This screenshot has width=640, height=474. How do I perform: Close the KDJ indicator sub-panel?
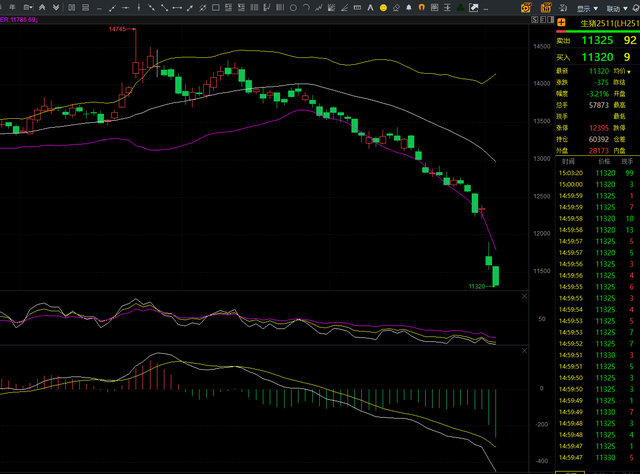coord(522,295)
